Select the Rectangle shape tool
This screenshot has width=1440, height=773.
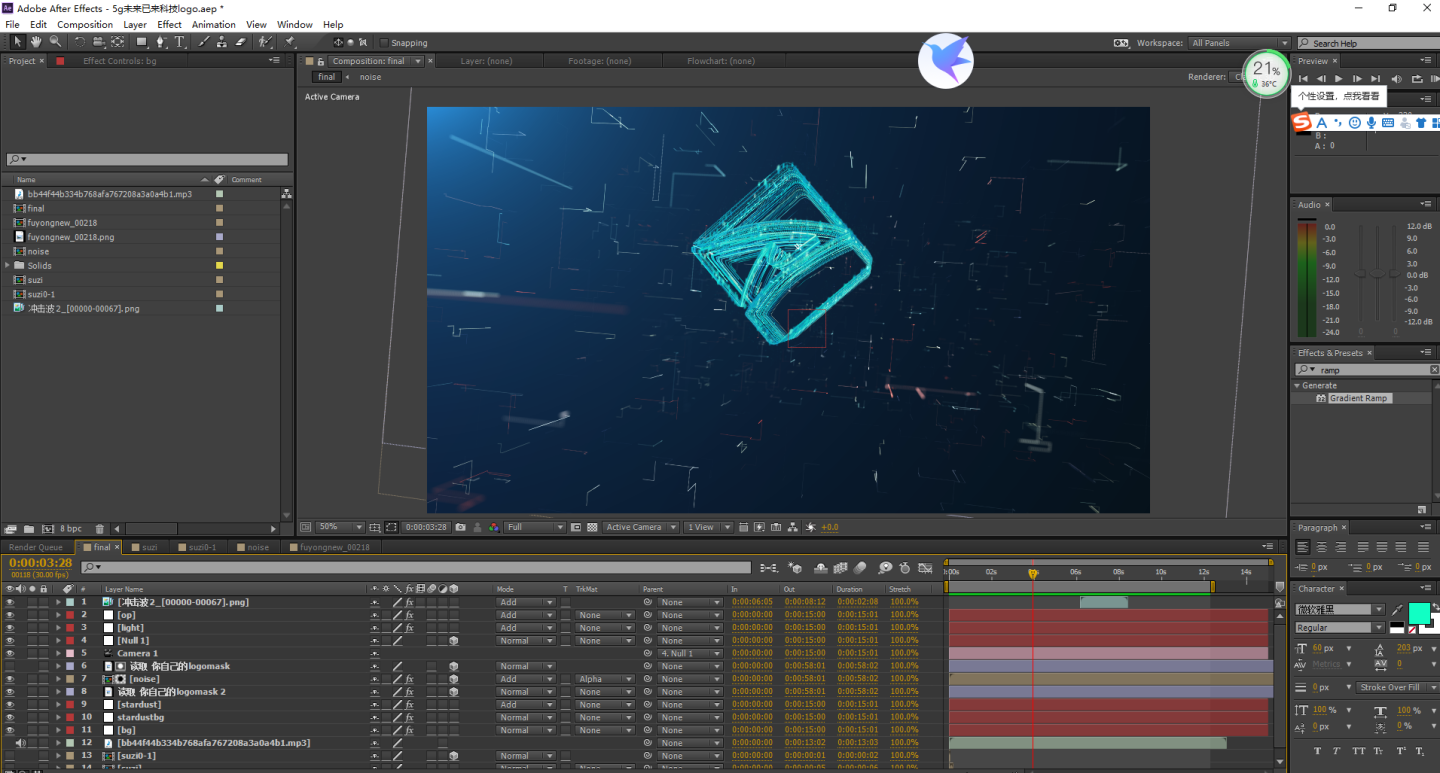point(142,42)
